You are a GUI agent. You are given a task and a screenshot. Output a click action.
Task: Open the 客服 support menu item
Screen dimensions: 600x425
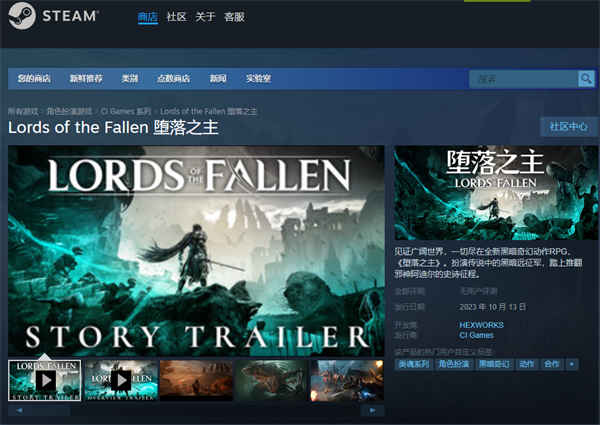(x=234, y=17)
